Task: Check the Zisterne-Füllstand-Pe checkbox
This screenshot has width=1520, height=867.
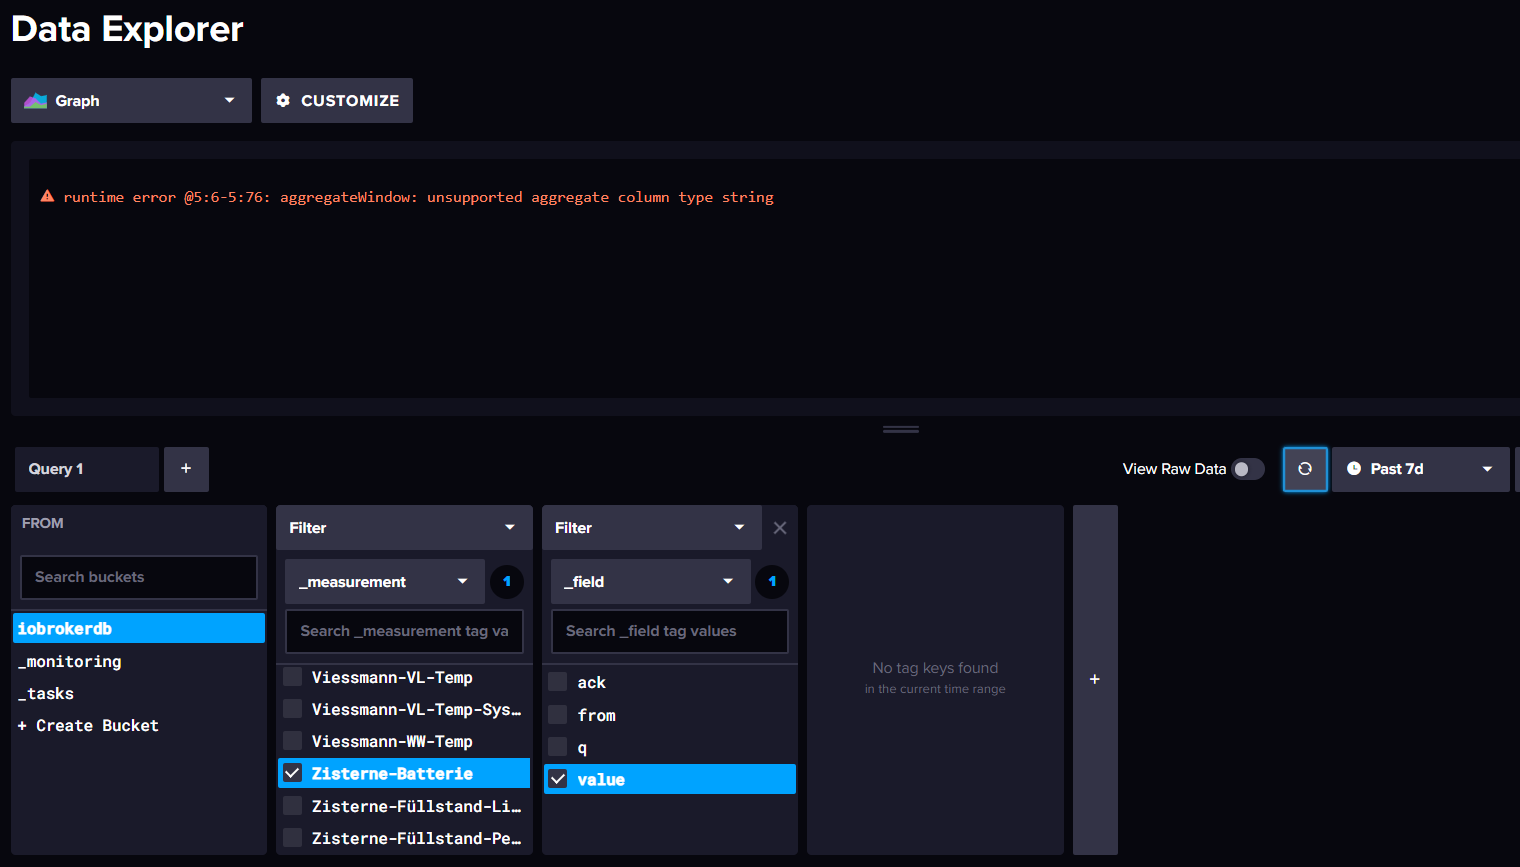Action: click(293, 838)
